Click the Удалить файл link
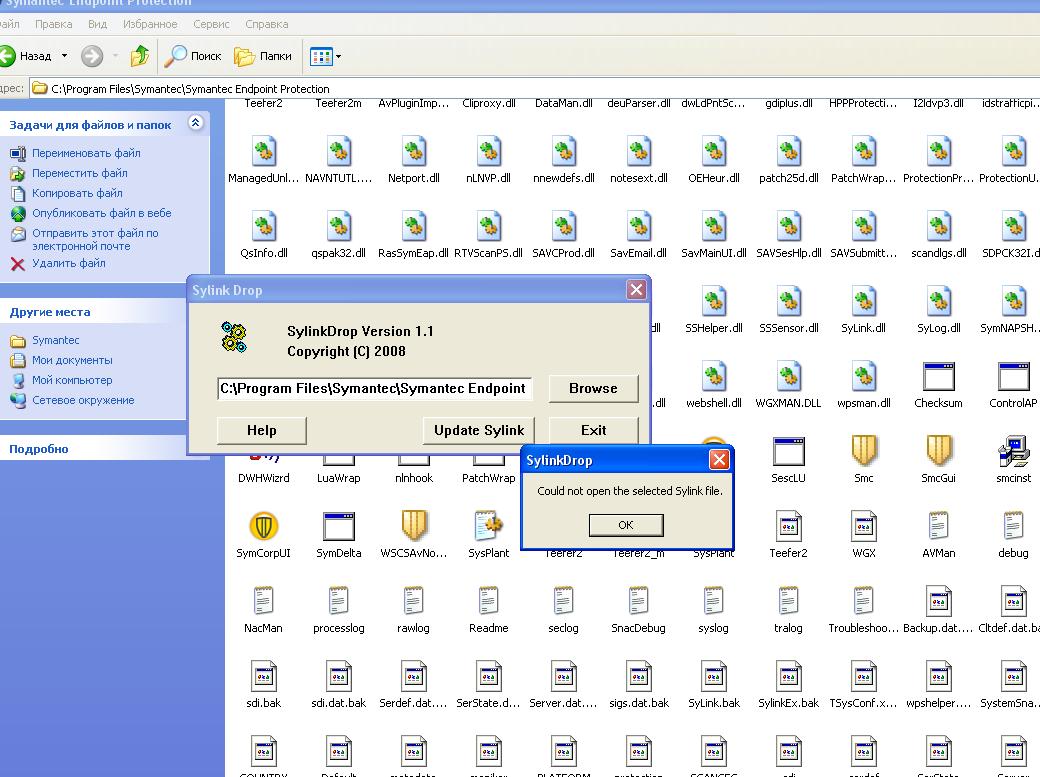Image resolution: width=1040 pixels, height=777 pixels. click(x=68, y=264)
